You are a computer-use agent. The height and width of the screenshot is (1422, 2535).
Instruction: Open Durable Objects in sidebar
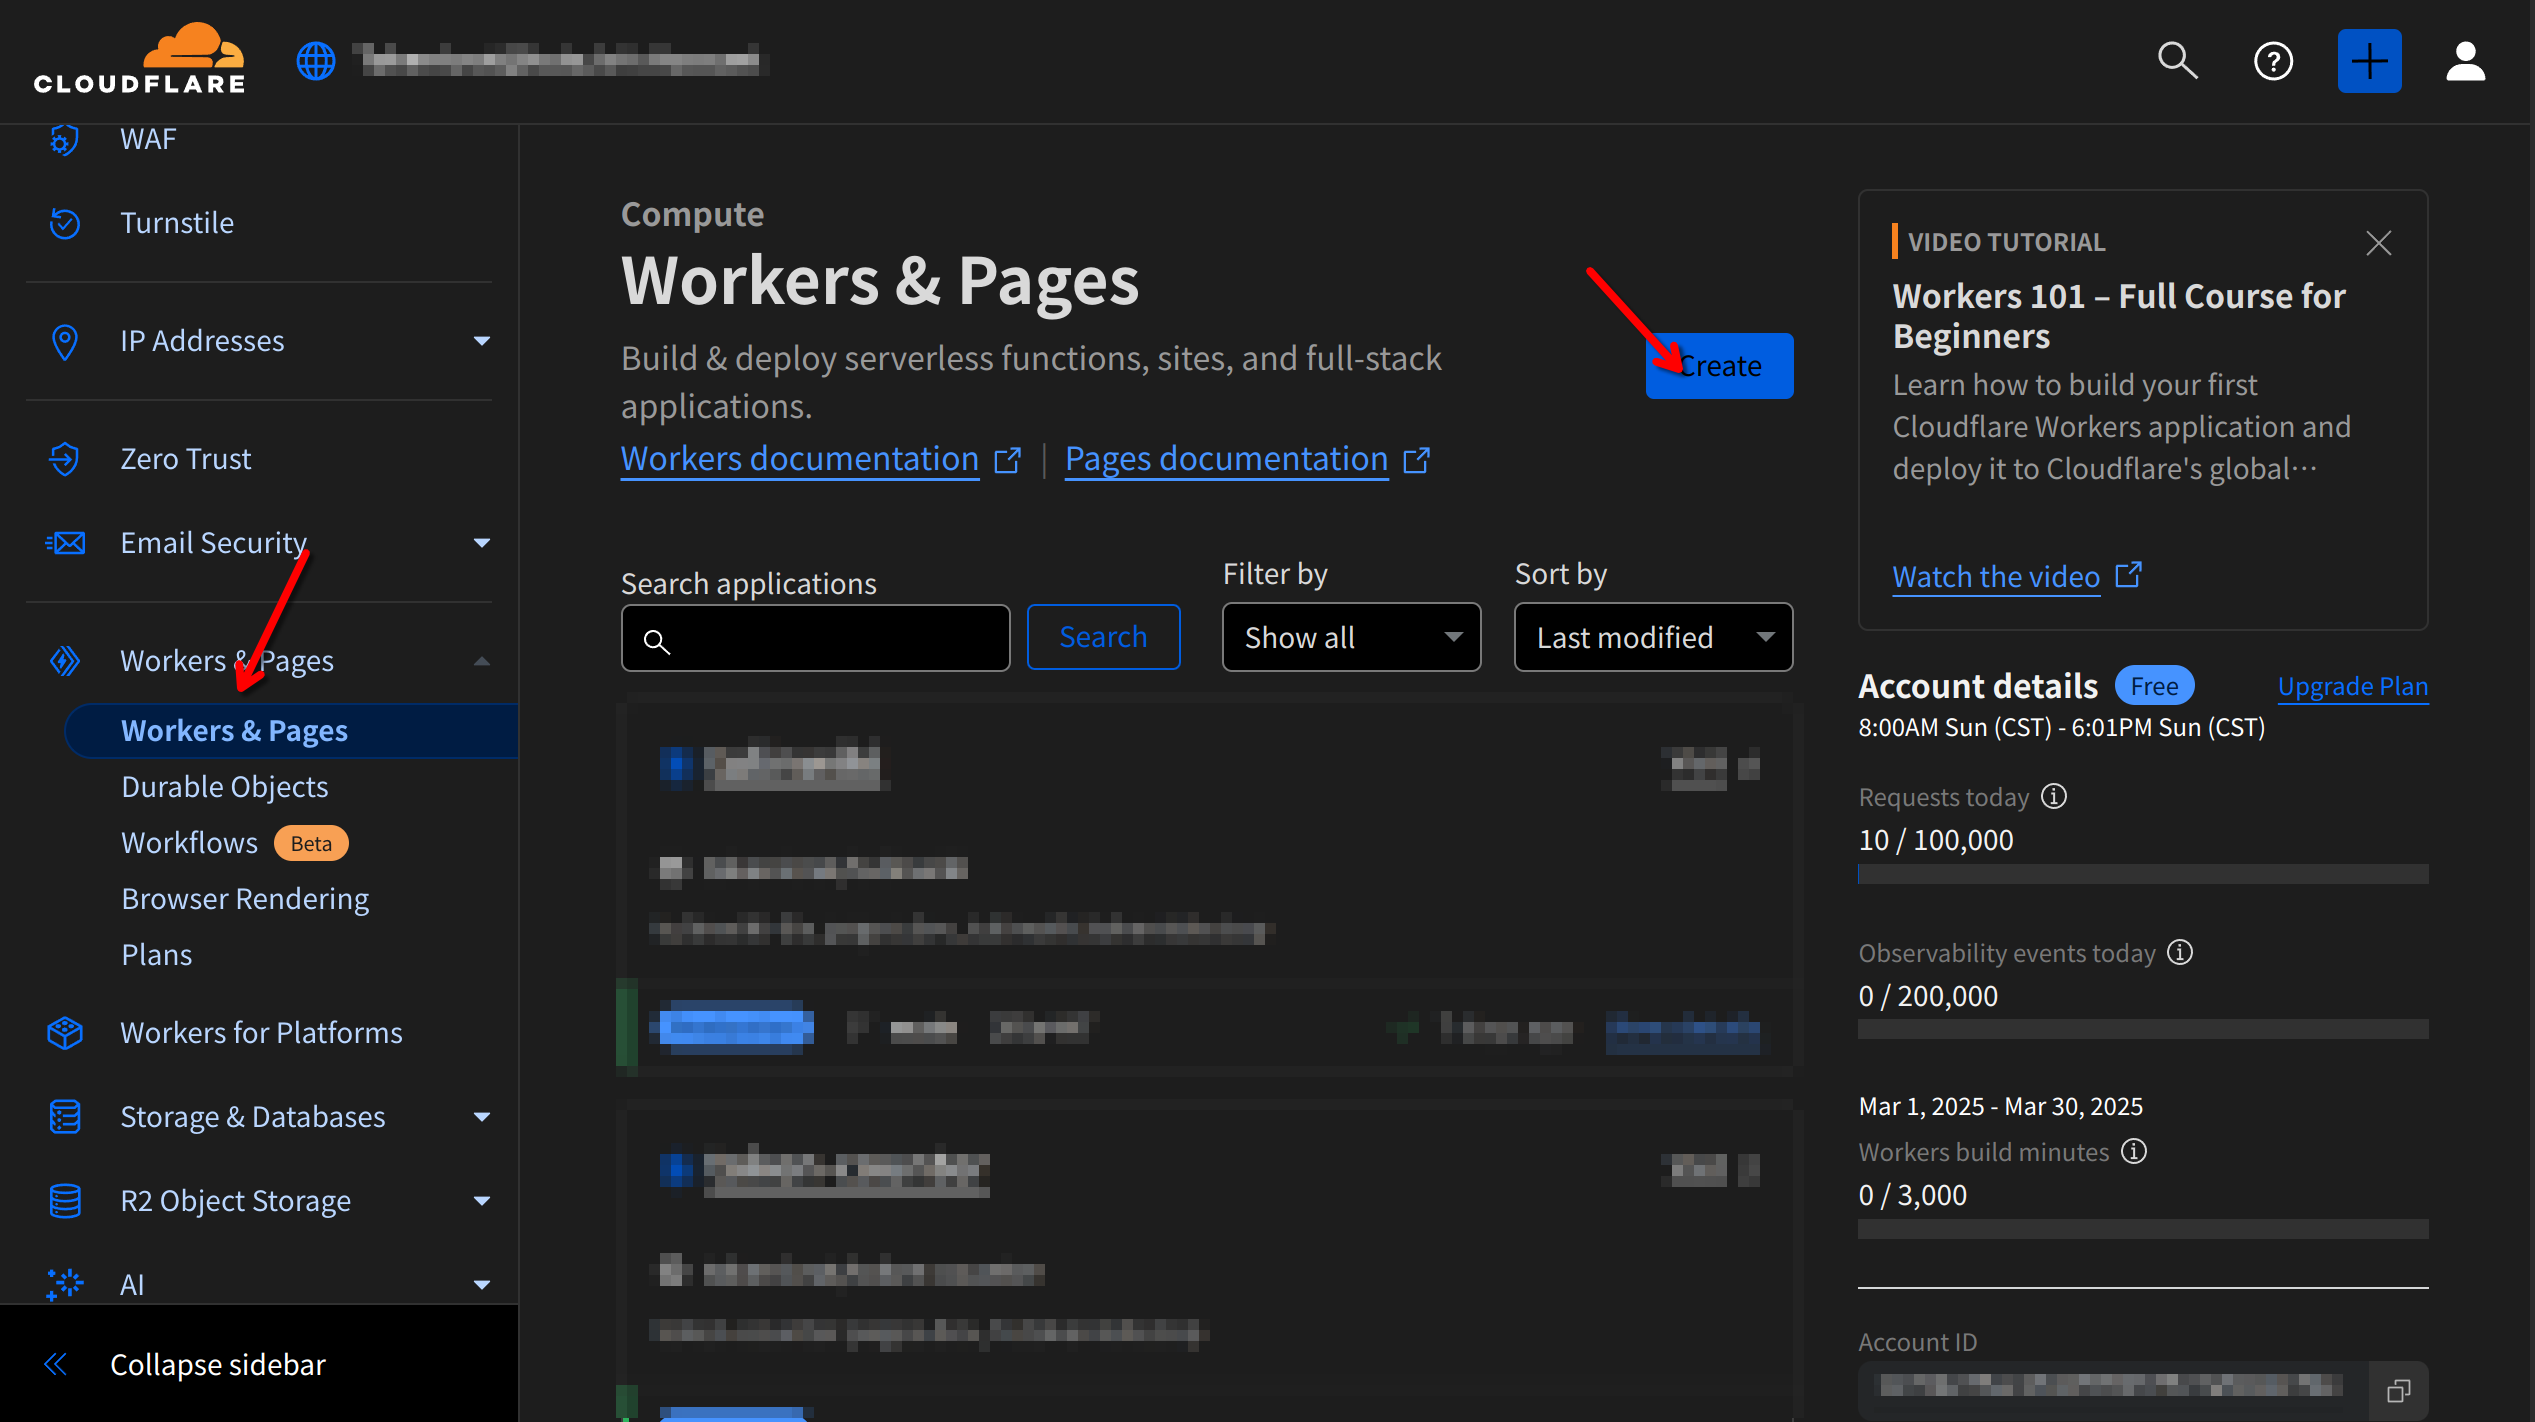pyautogui.click(x=225, y=787)
